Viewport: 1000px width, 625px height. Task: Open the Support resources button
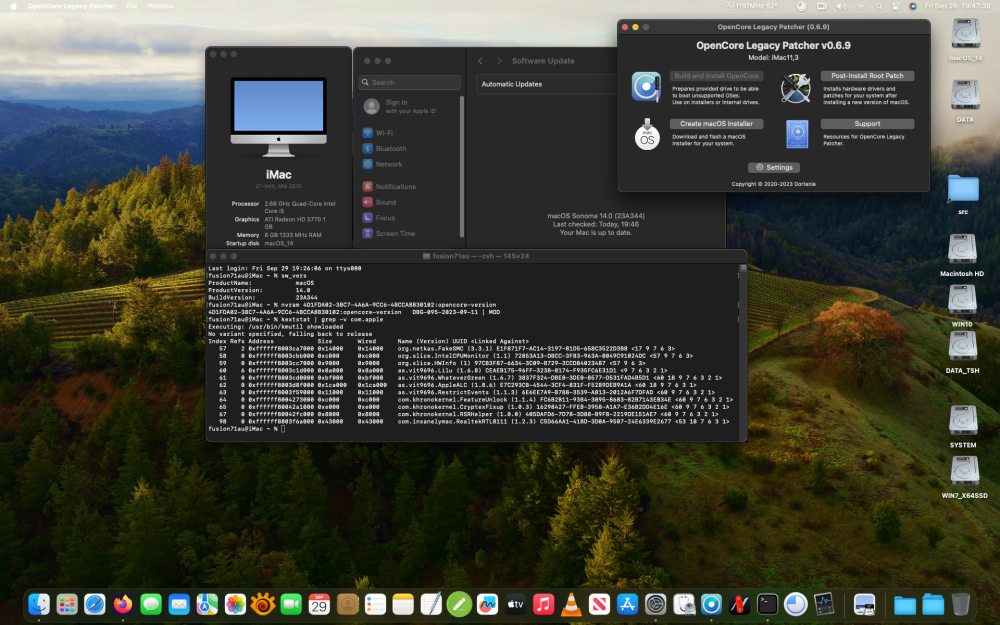(x=867, y=124)
